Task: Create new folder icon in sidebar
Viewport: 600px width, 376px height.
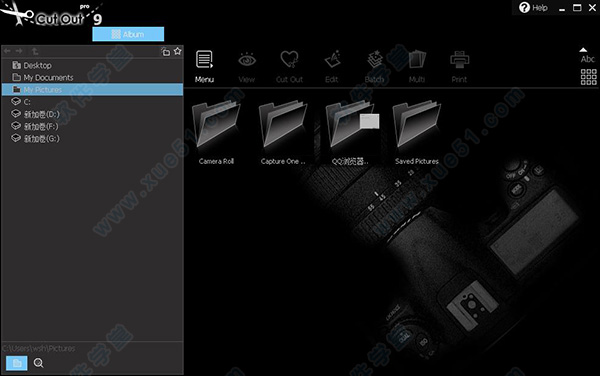Action: (165, 52)
